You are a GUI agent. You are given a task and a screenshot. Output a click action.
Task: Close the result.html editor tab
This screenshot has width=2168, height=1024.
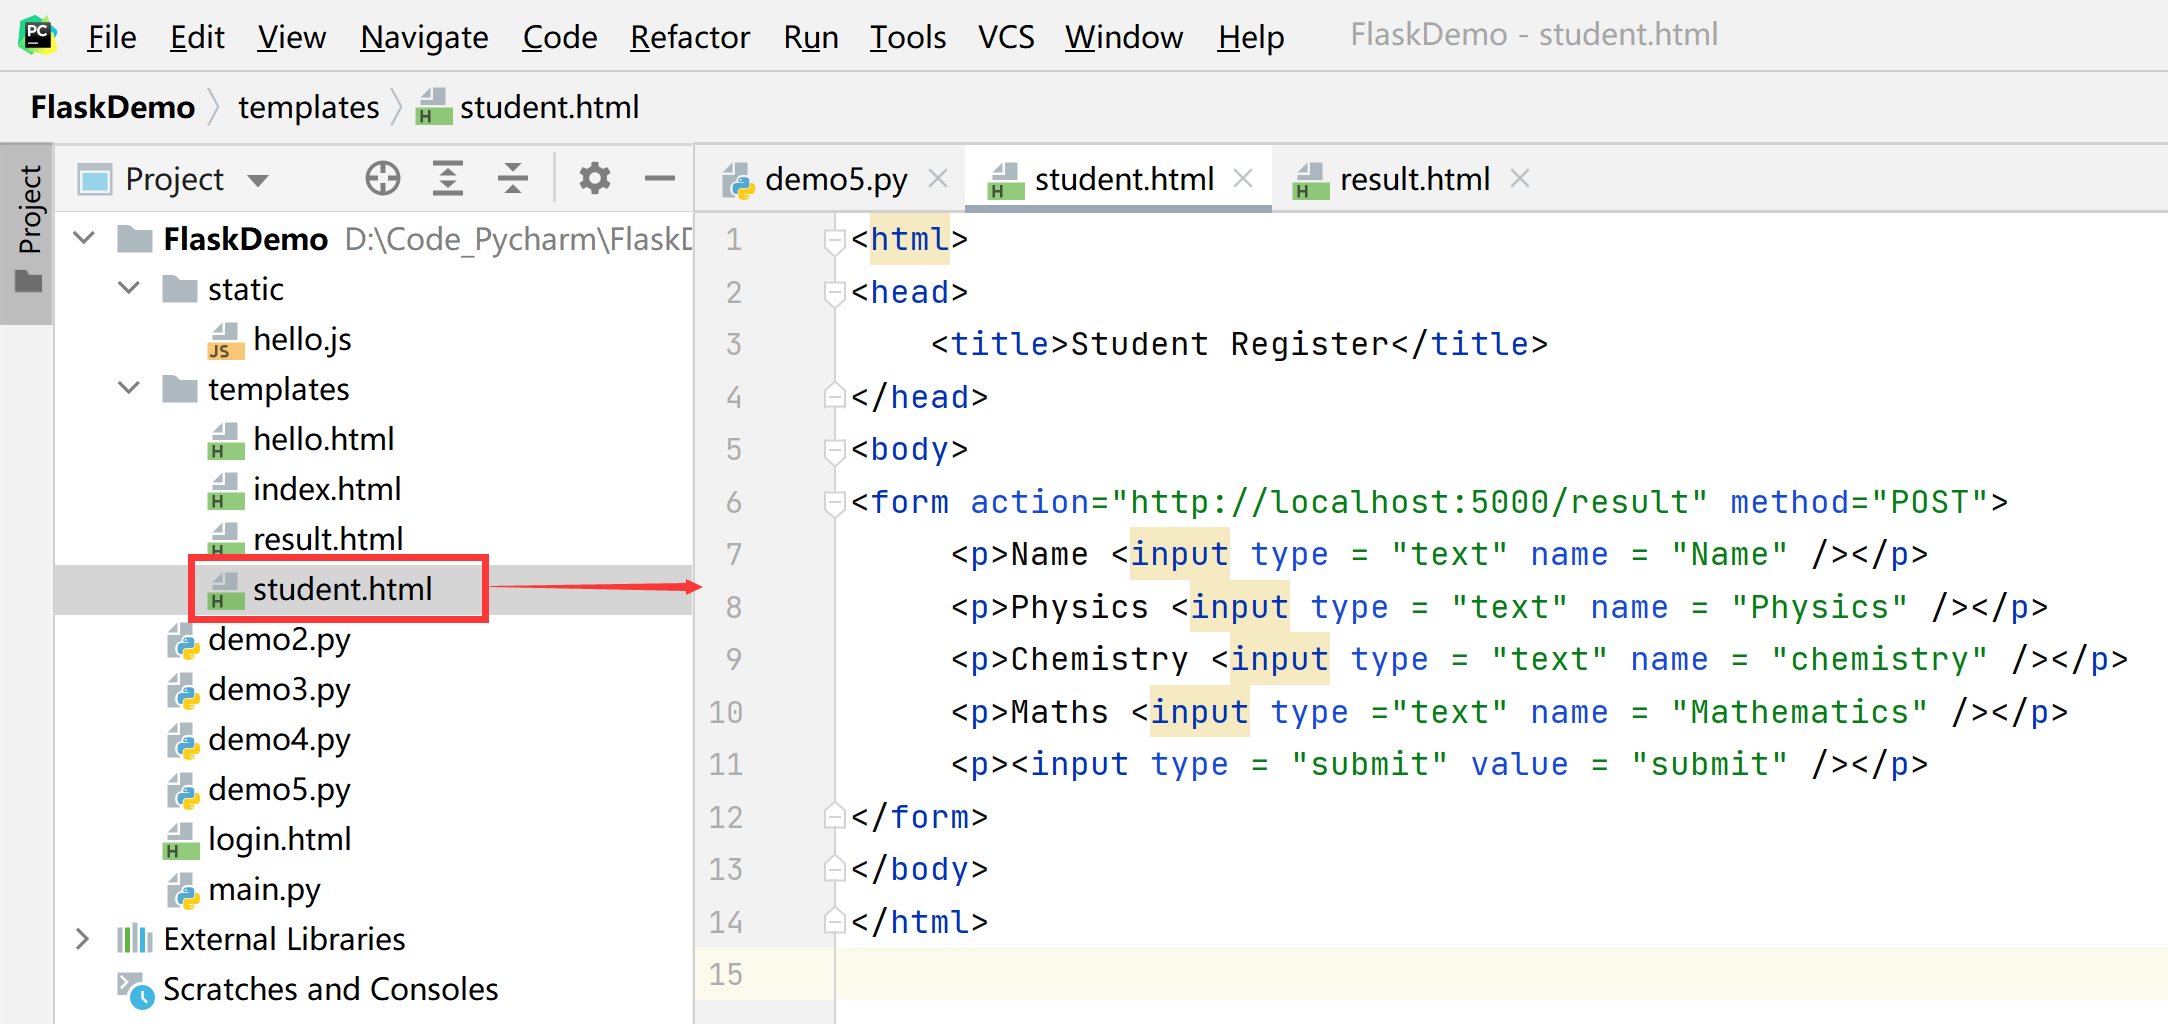click(1520, 179)
